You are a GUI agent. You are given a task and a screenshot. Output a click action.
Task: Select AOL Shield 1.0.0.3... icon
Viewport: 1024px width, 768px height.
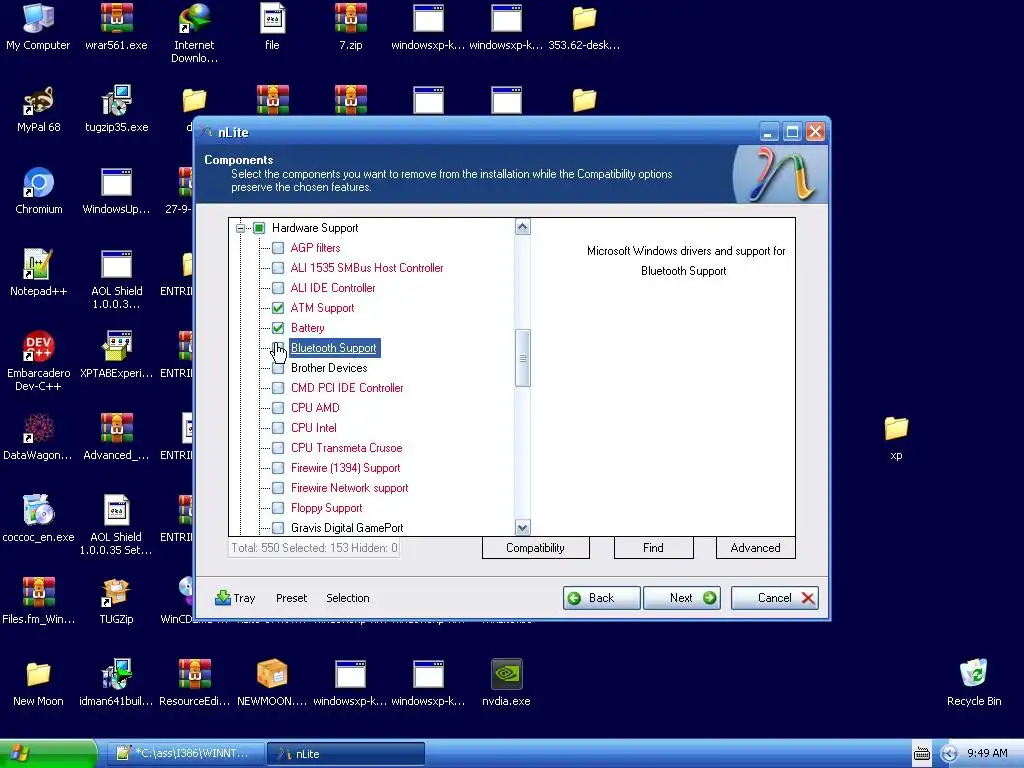click(x=116, y=279)
